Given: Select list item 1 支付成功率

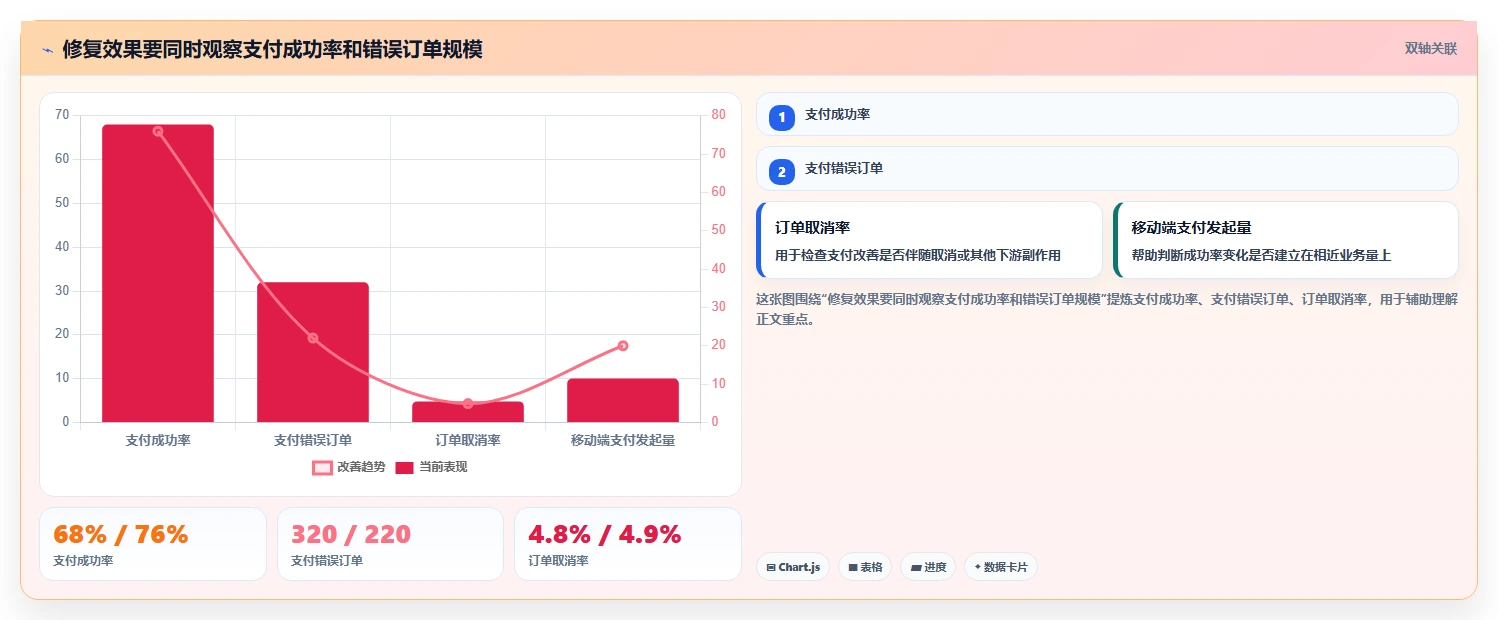Looking at the screenshot, I should (1107, 114).
